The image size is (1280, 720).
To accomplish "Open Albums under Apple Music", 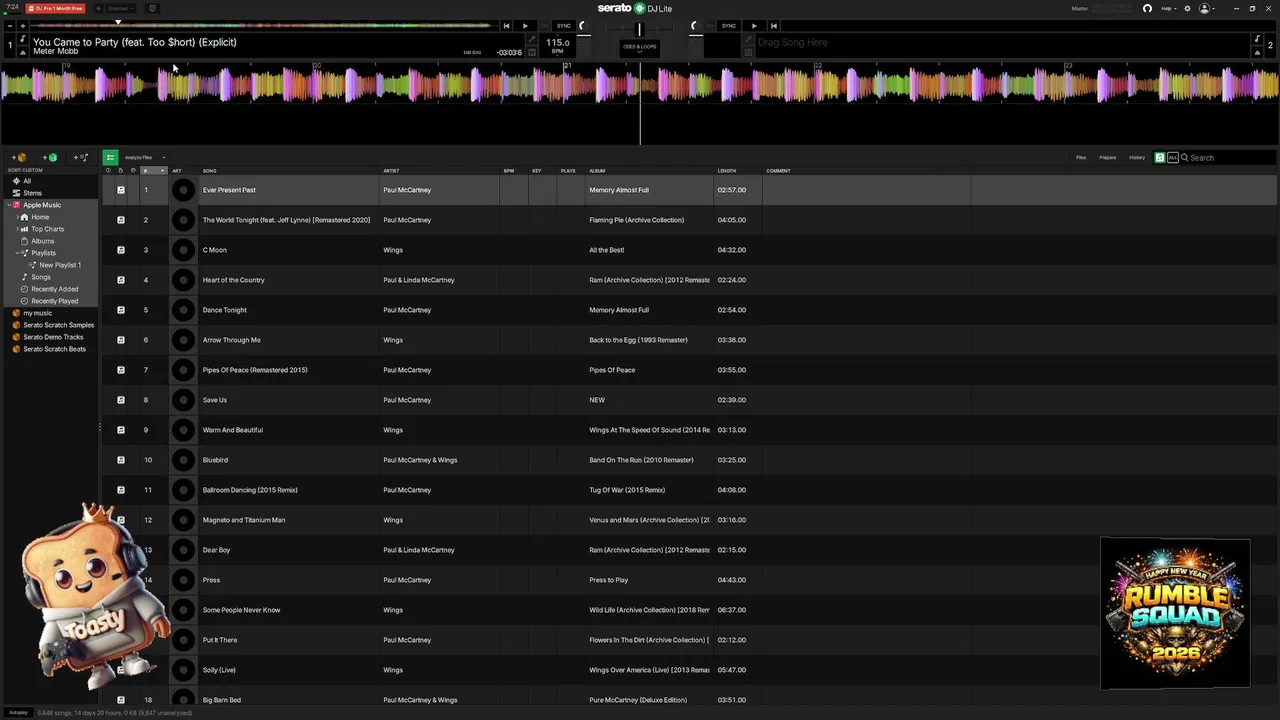I will pos(43,241).
